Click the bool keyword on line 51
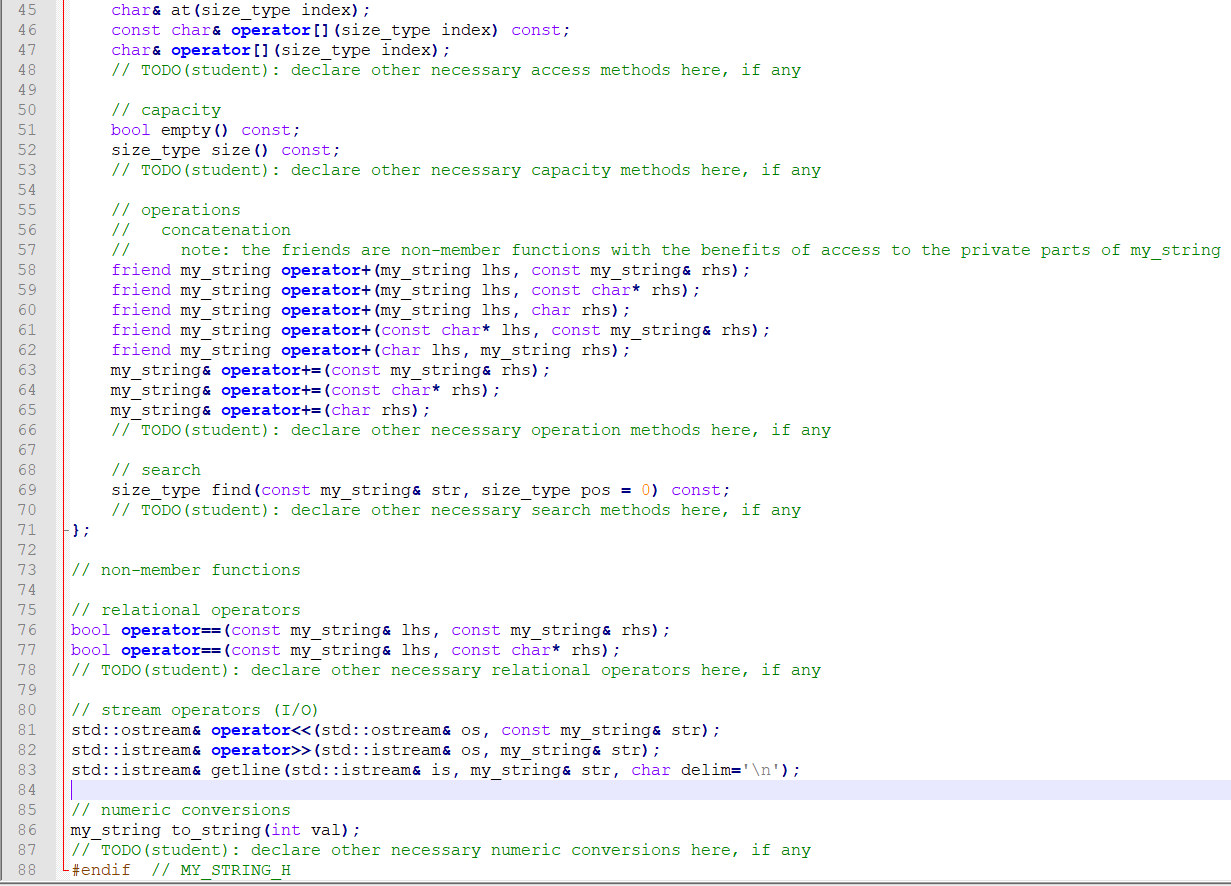Image resolution: width=1231 pixels, height=886 pixels. coord(130,130)
